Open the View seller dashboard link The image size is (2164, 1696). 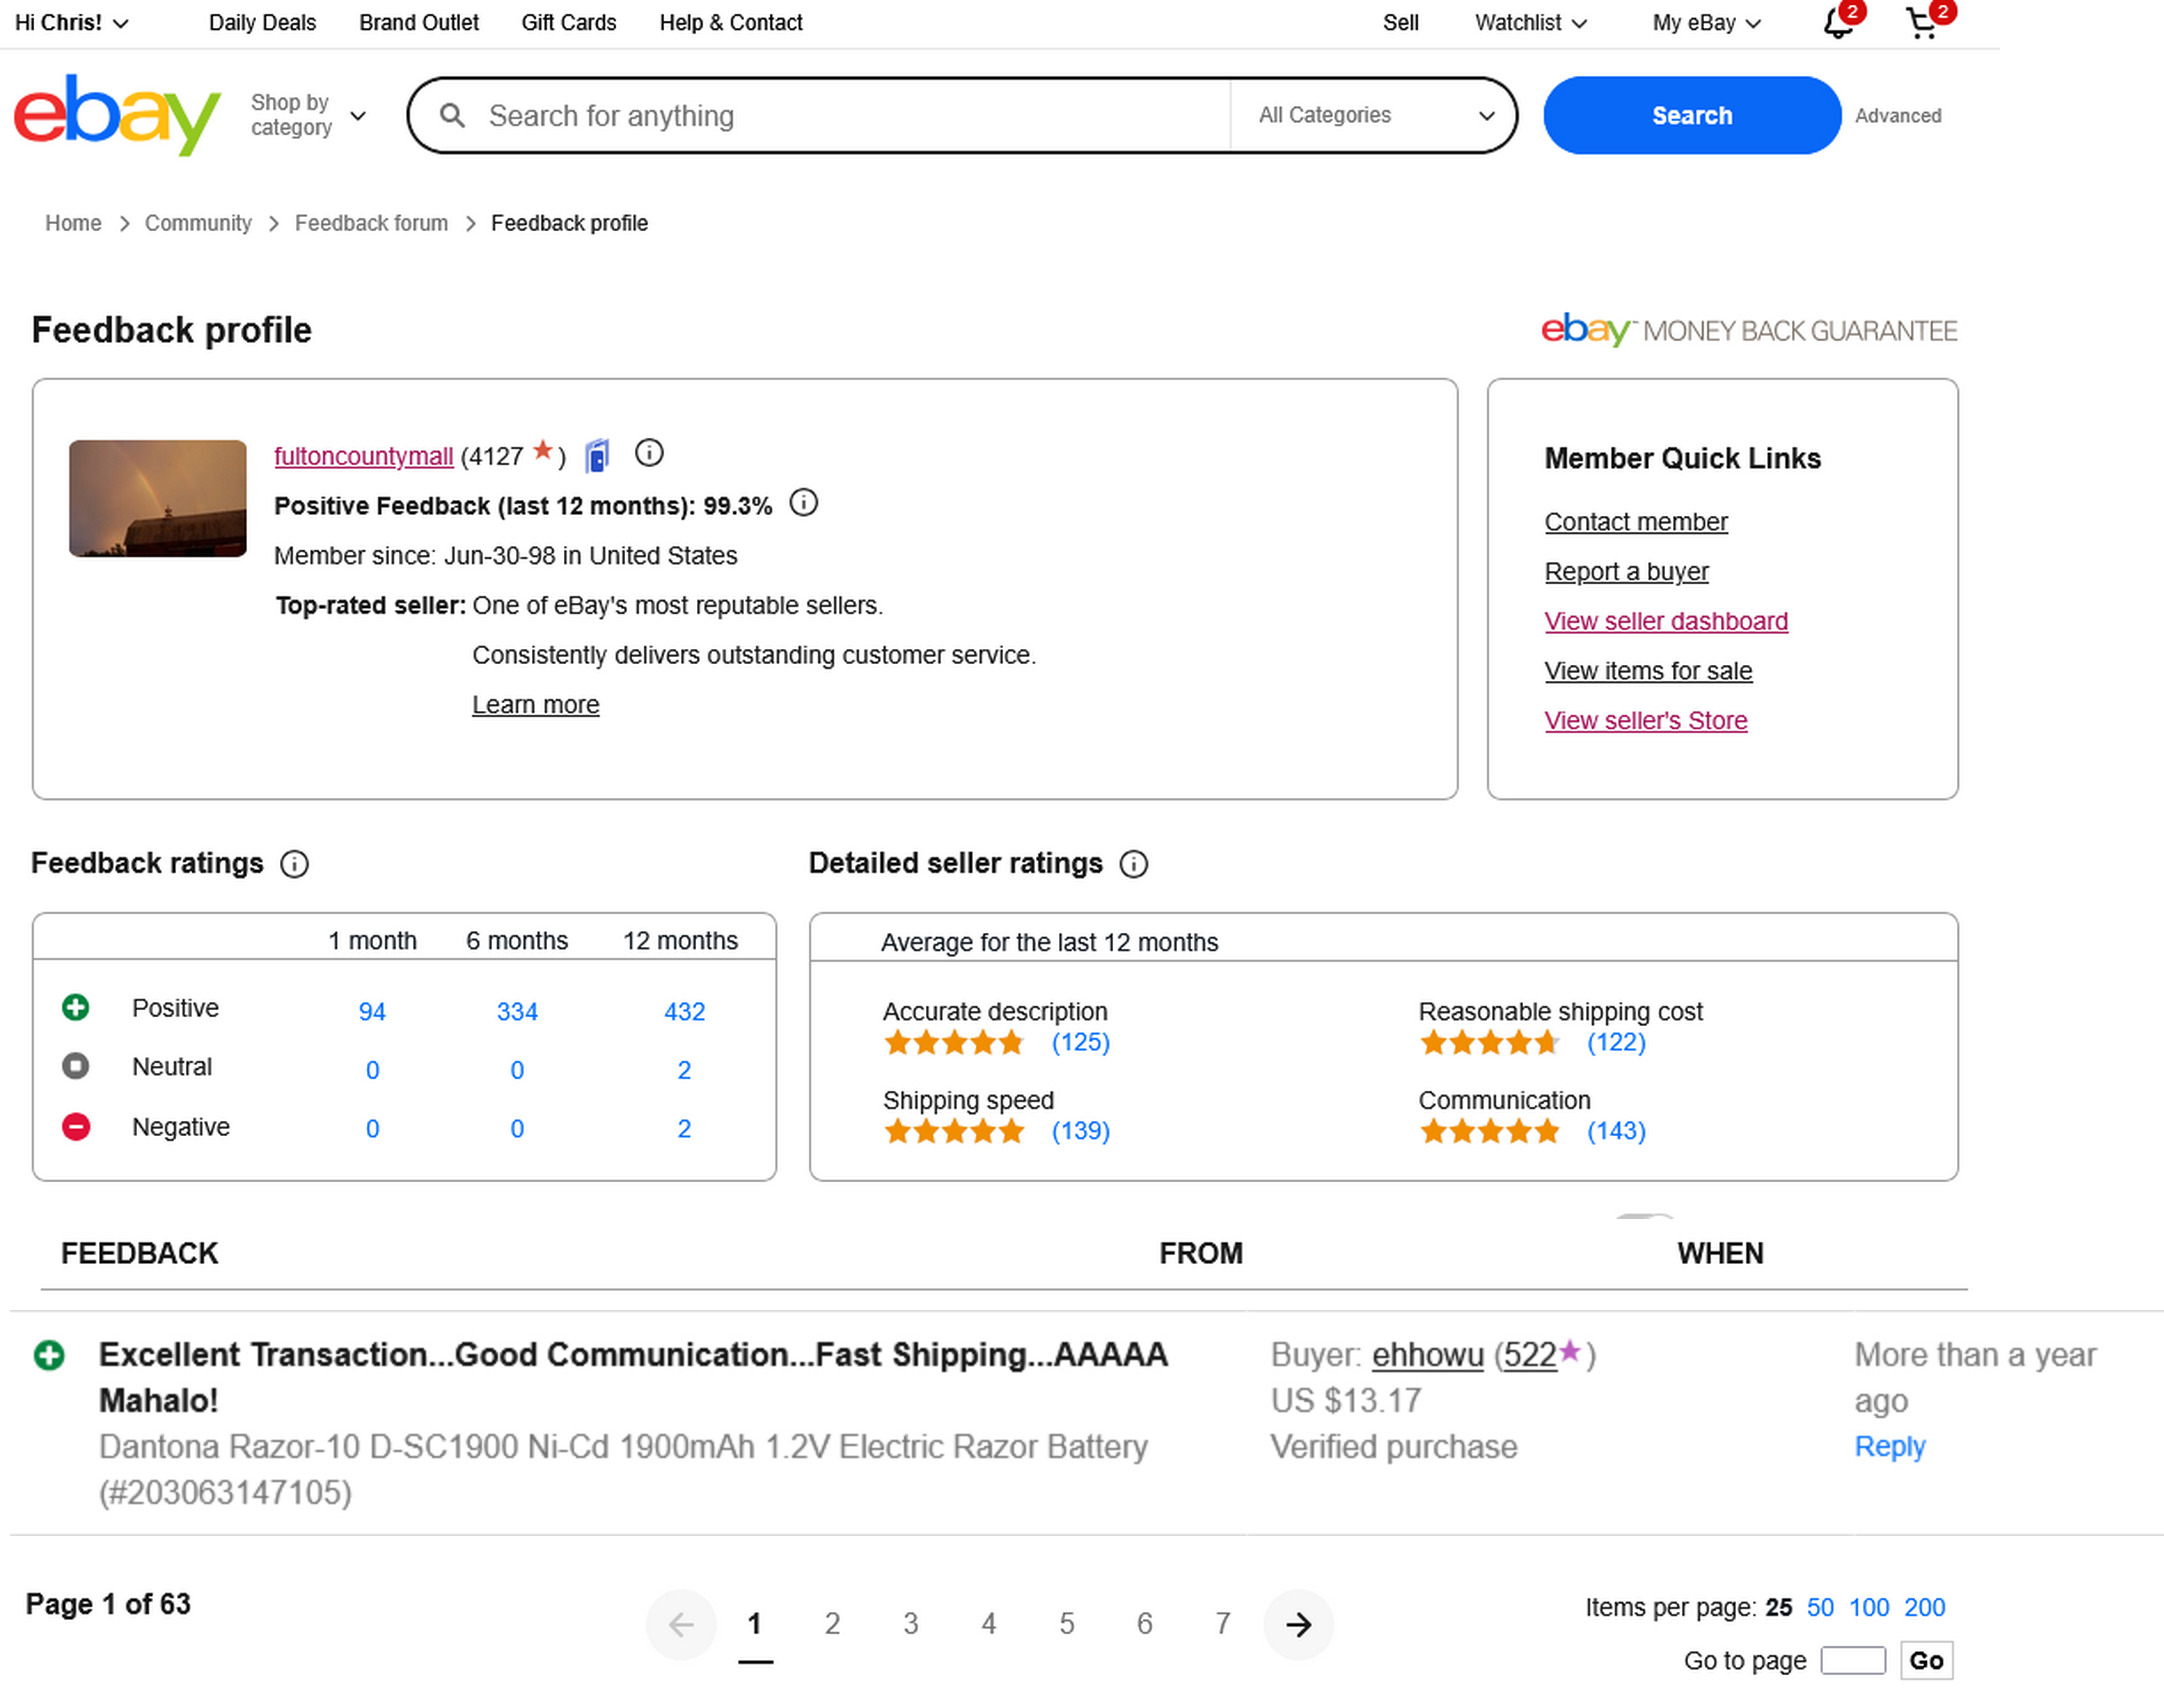coord(1666,621)
